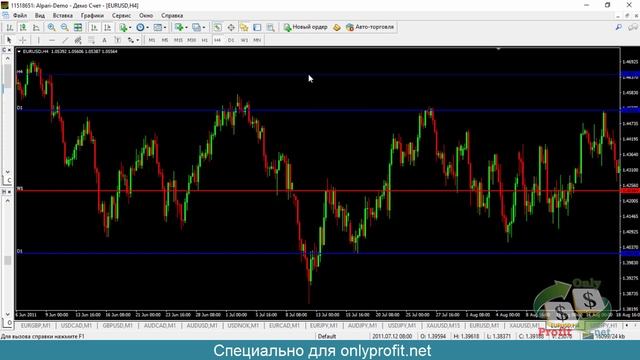This screenshot has height=360, width=640.
Task: Close the Market Watch side panel
Action: point(10,50)
